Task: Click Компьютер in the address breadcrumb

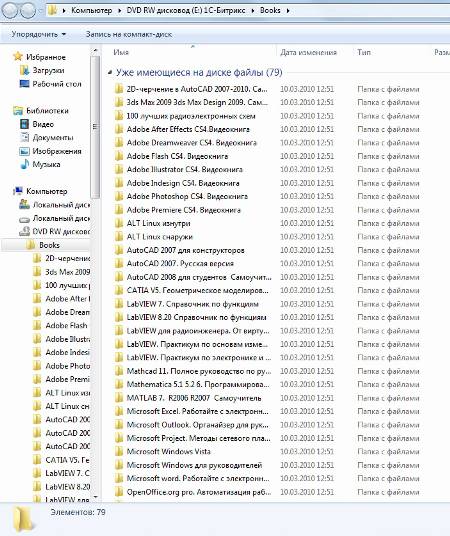Action: [92, 11]
